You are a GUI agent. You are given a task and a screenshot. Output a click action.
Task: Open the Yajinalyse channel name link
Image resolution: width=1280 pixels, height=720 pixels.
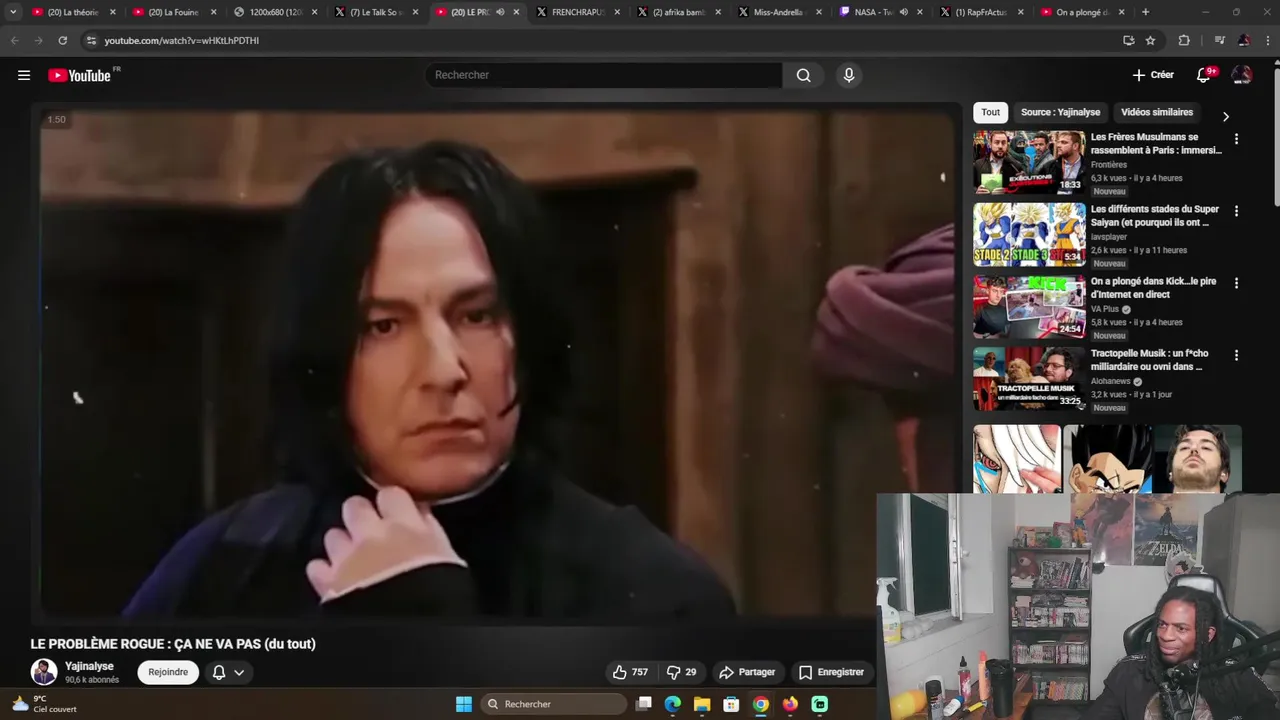point(89,666)
